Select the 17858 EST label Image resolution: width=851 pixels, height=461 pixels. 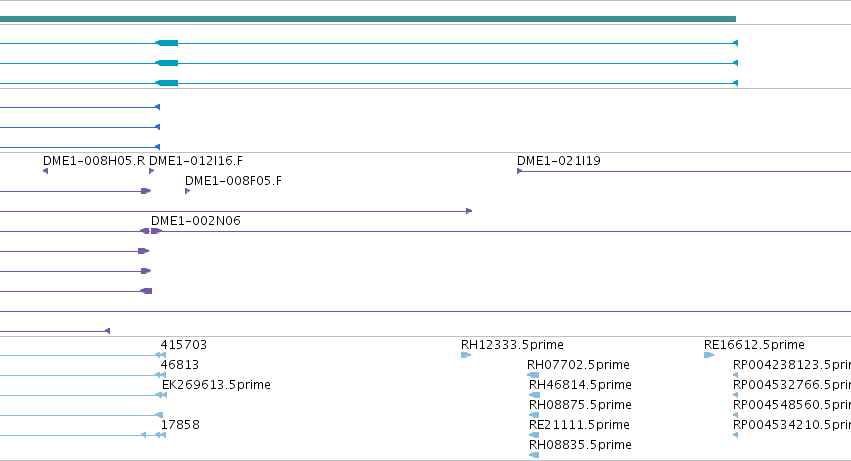coord(180,425)
